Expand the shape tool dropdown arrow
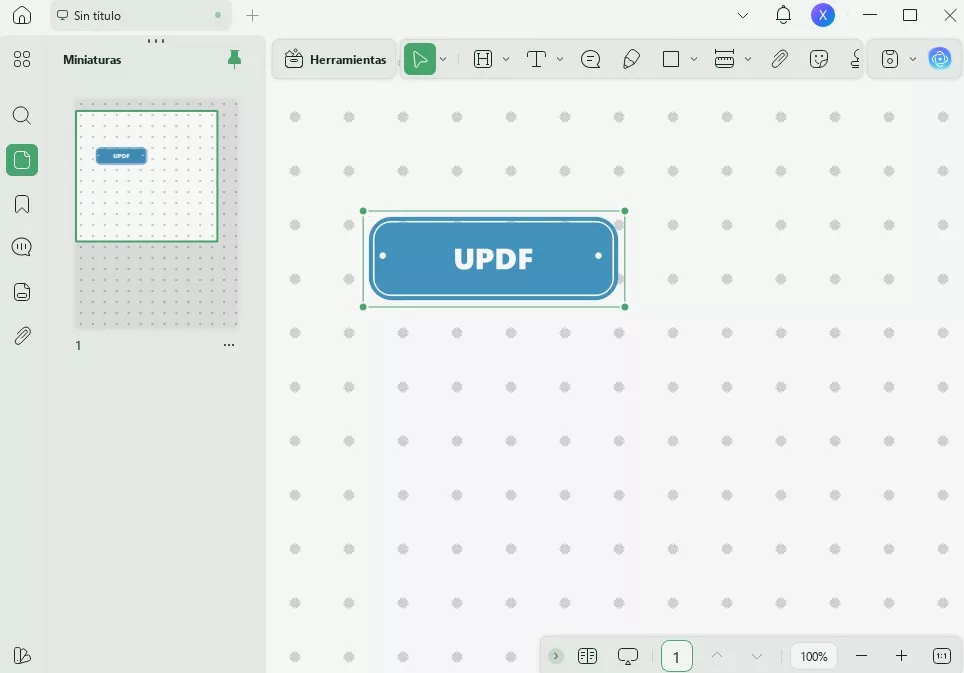This screenshot has height=673, width=964. pos(694,59)
